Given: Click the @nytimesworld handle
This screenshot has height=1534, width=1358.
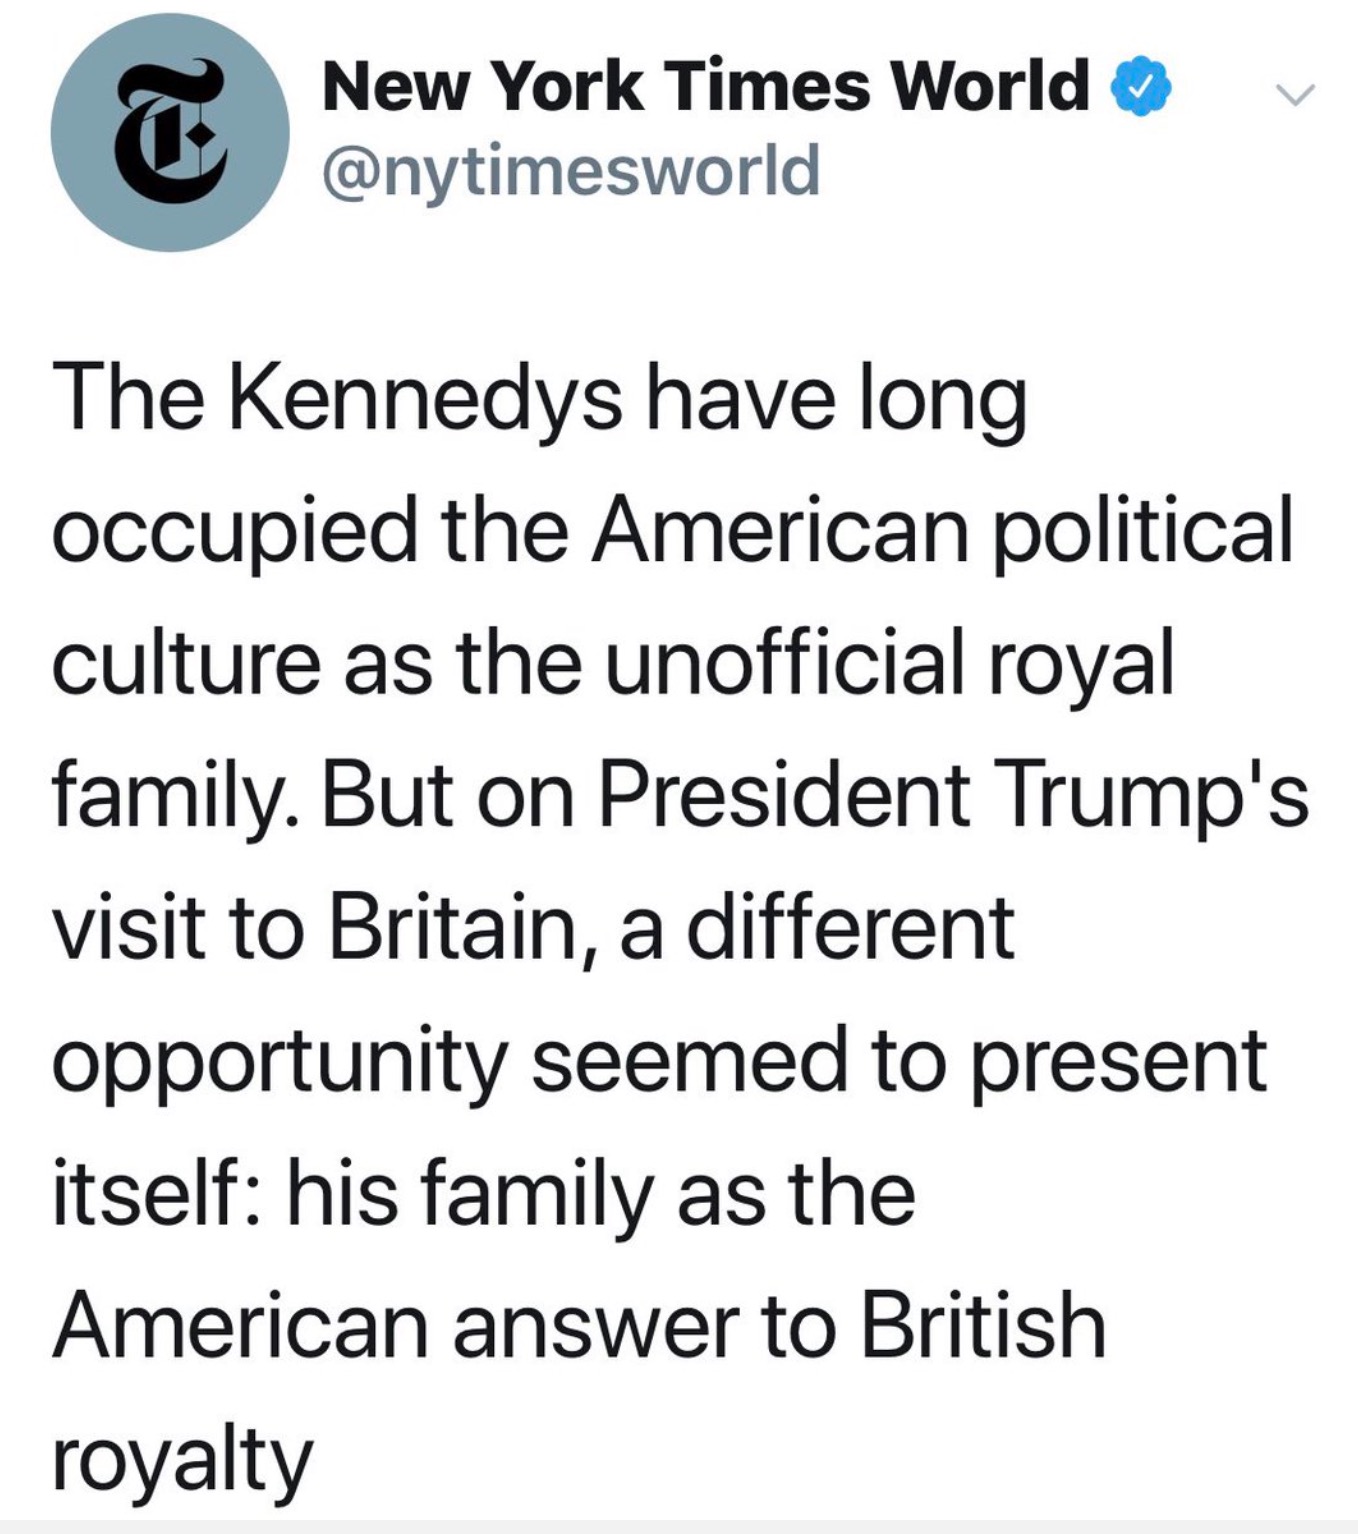Looking at the screenshot, I should coord(570,170).
